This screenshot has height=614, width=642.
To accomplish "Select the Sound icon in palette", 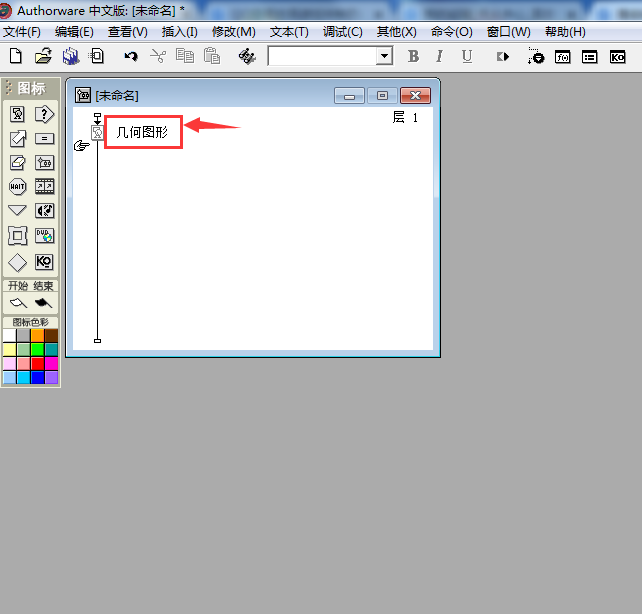I will (x=44, y=211).
